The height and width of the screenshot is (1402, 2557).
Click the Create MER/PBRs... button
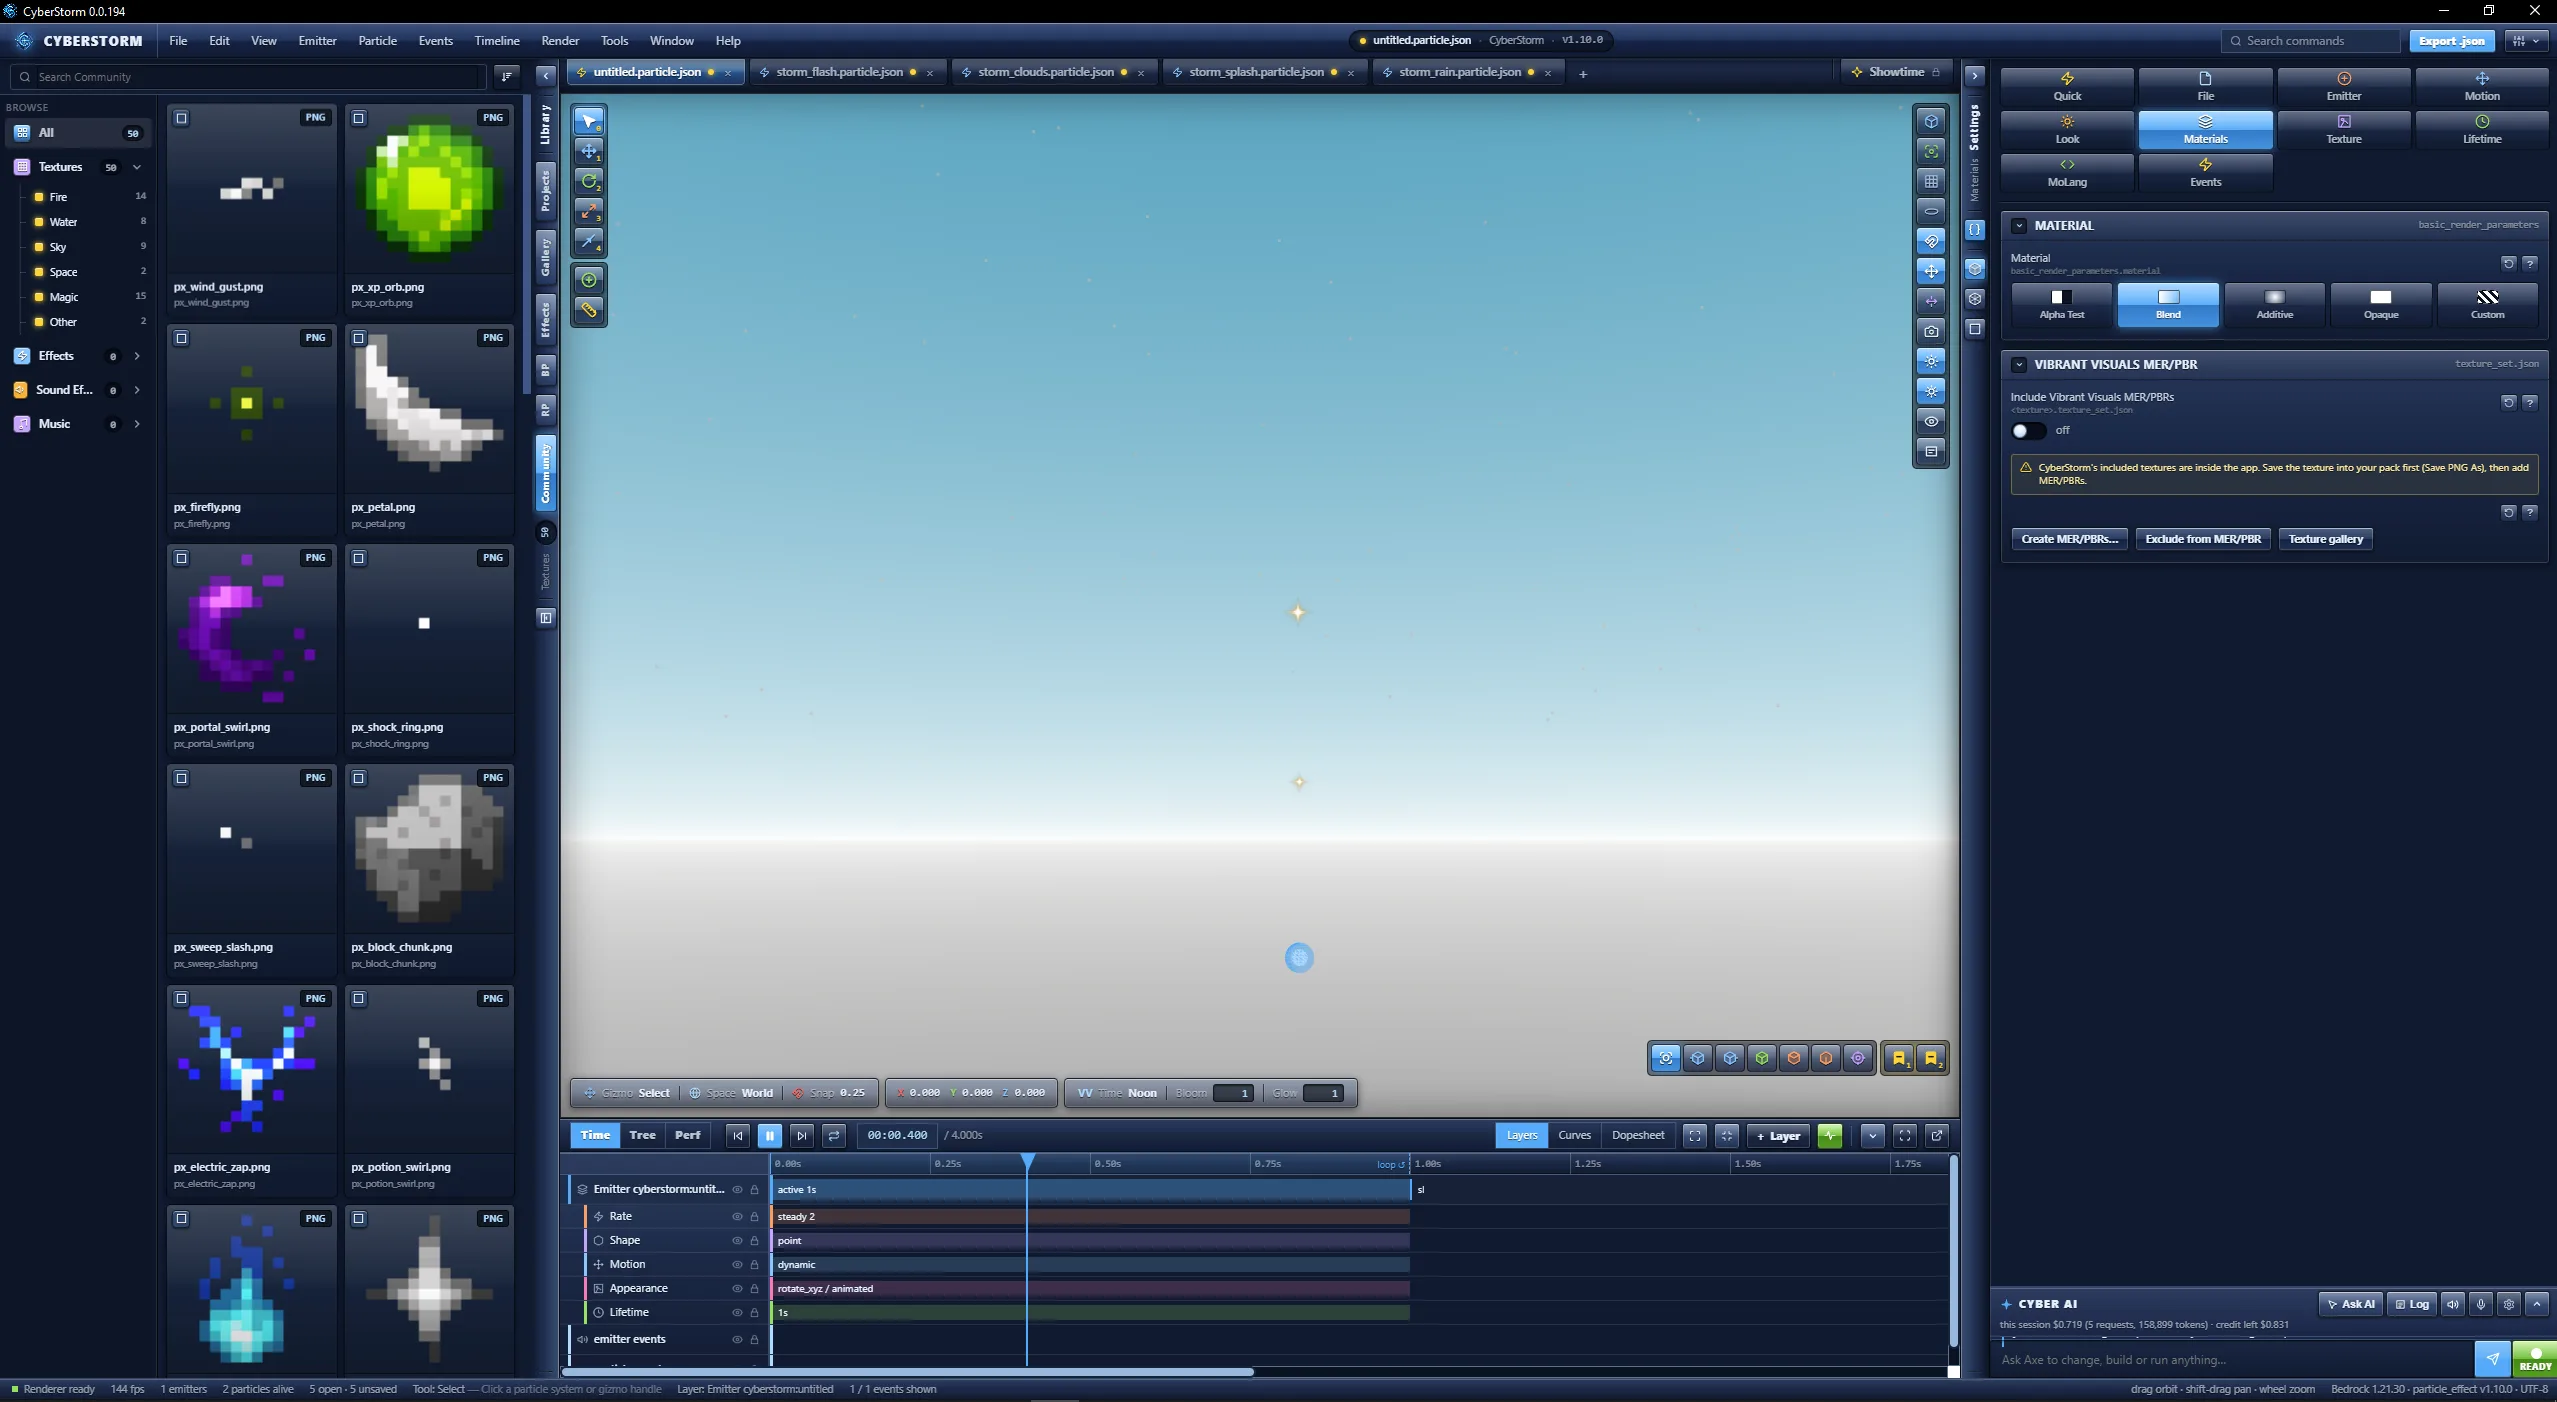[2069, 539]
